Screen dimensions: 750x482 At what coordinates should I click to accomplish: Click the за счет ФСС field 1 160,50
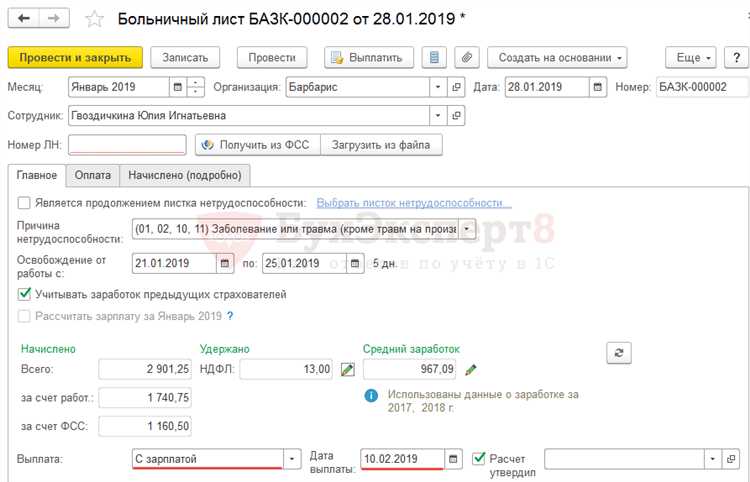pyautogui.click(x=145, y=427)
